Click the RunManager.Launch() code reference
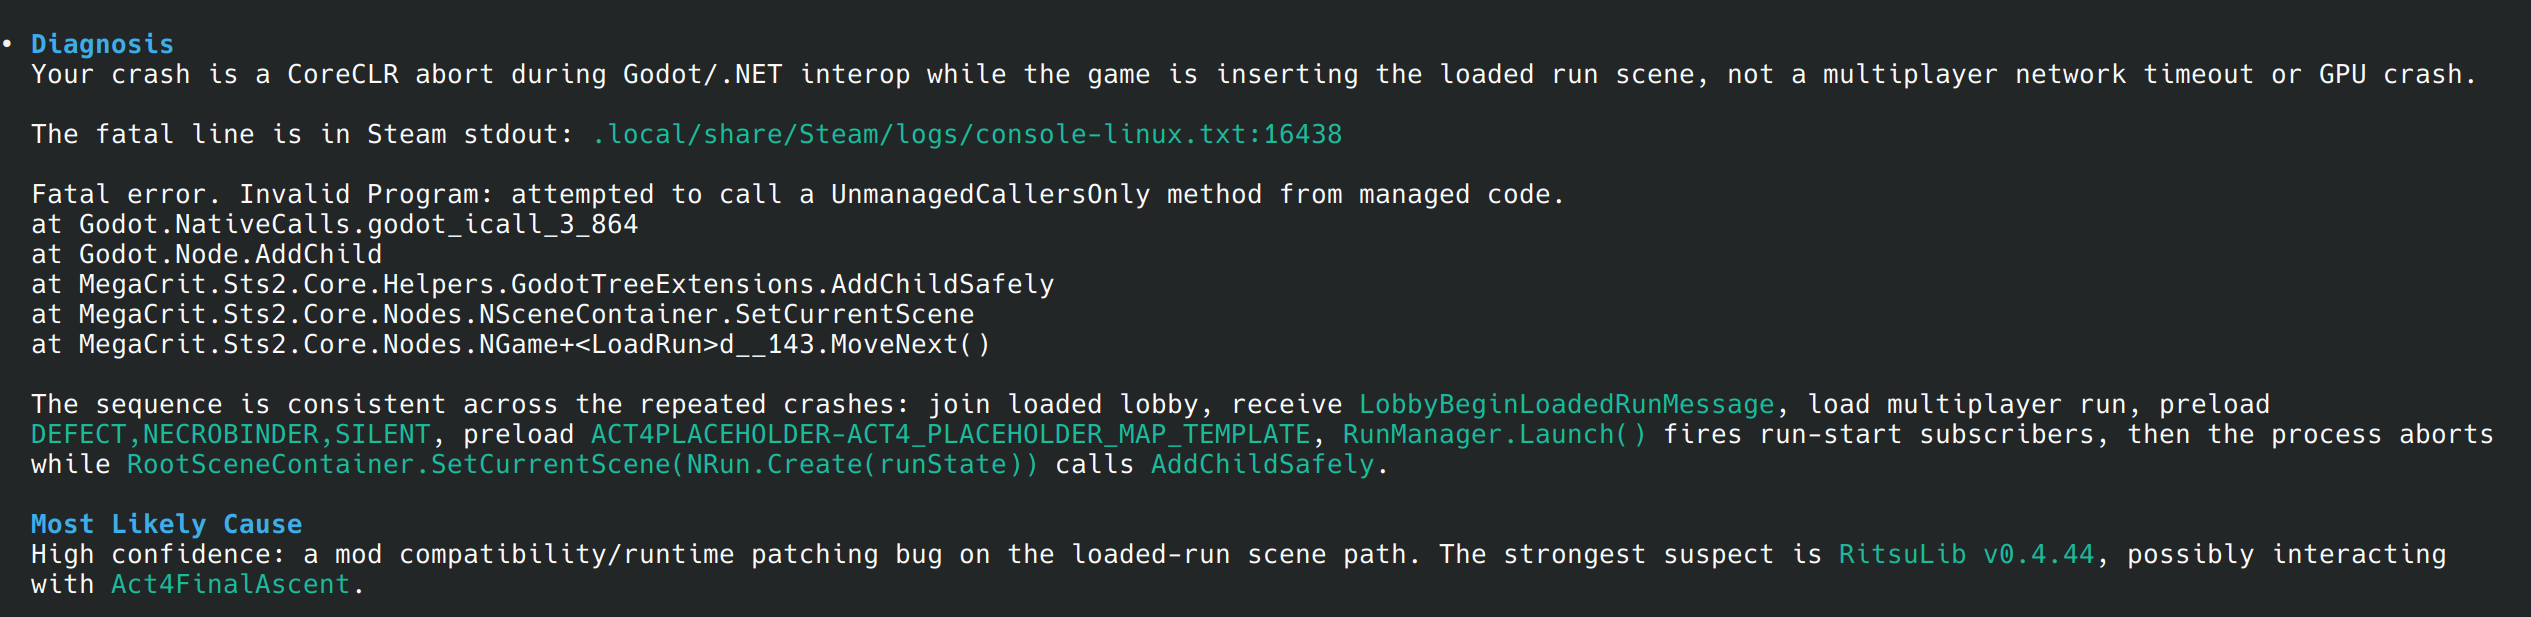2531x617 pixels. point(1495,434)
